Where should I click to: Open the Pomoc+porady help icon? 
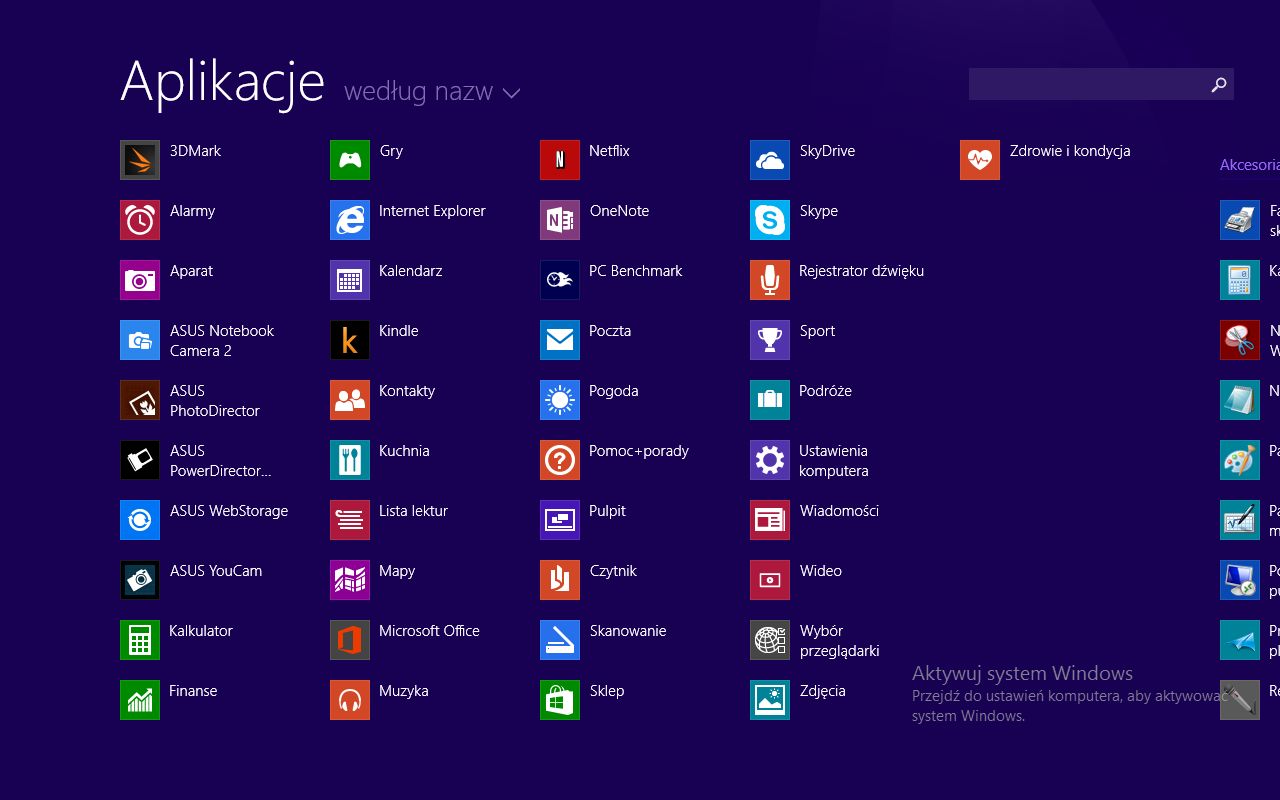[560, 460]
